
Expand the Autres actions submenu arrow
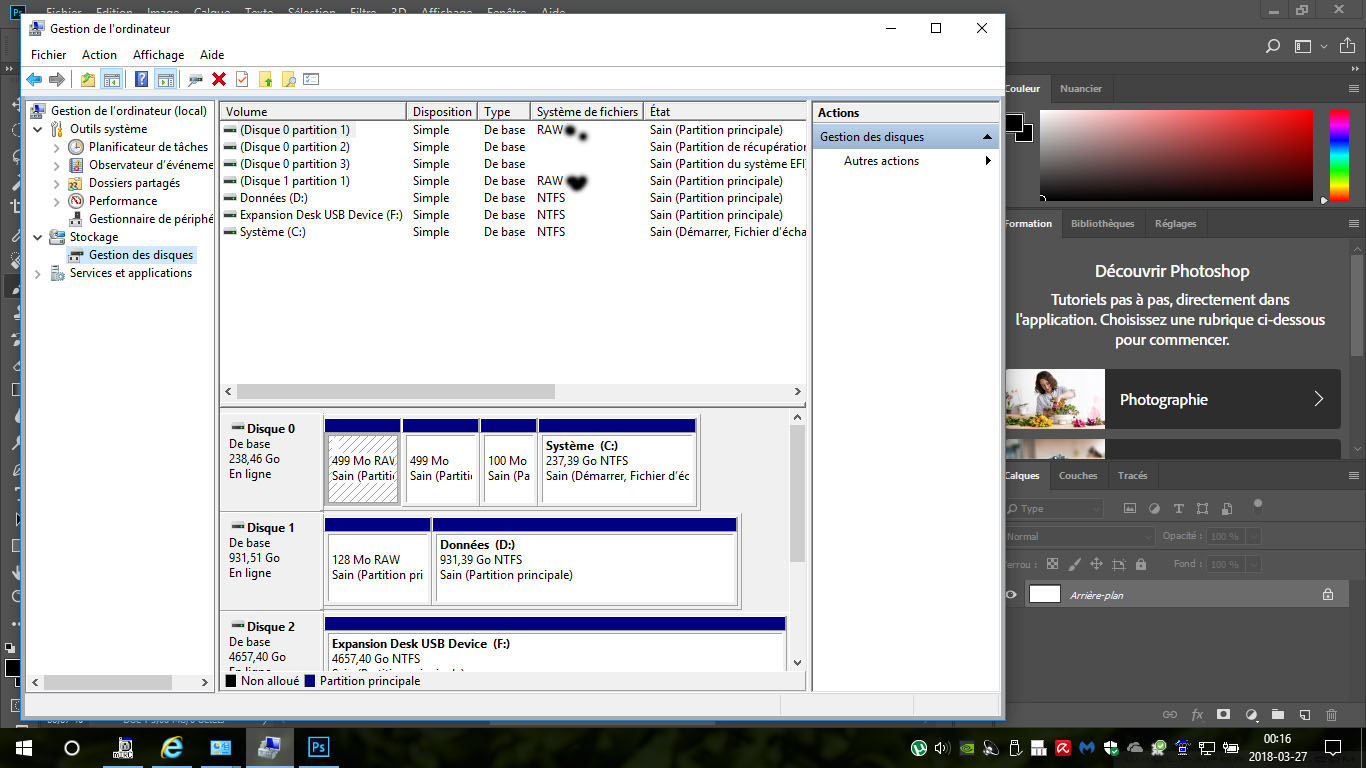coord(988,161)
